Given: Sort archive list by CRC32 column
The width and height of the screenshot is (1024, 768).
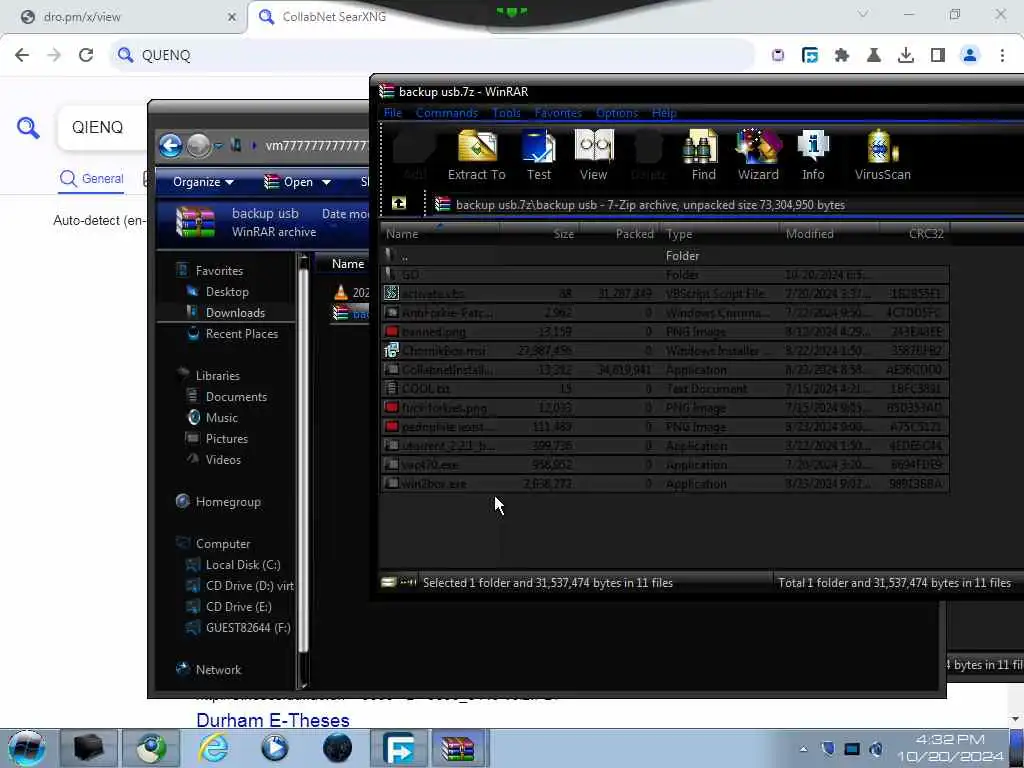Looking at the screenshot, I should point(914,234).
